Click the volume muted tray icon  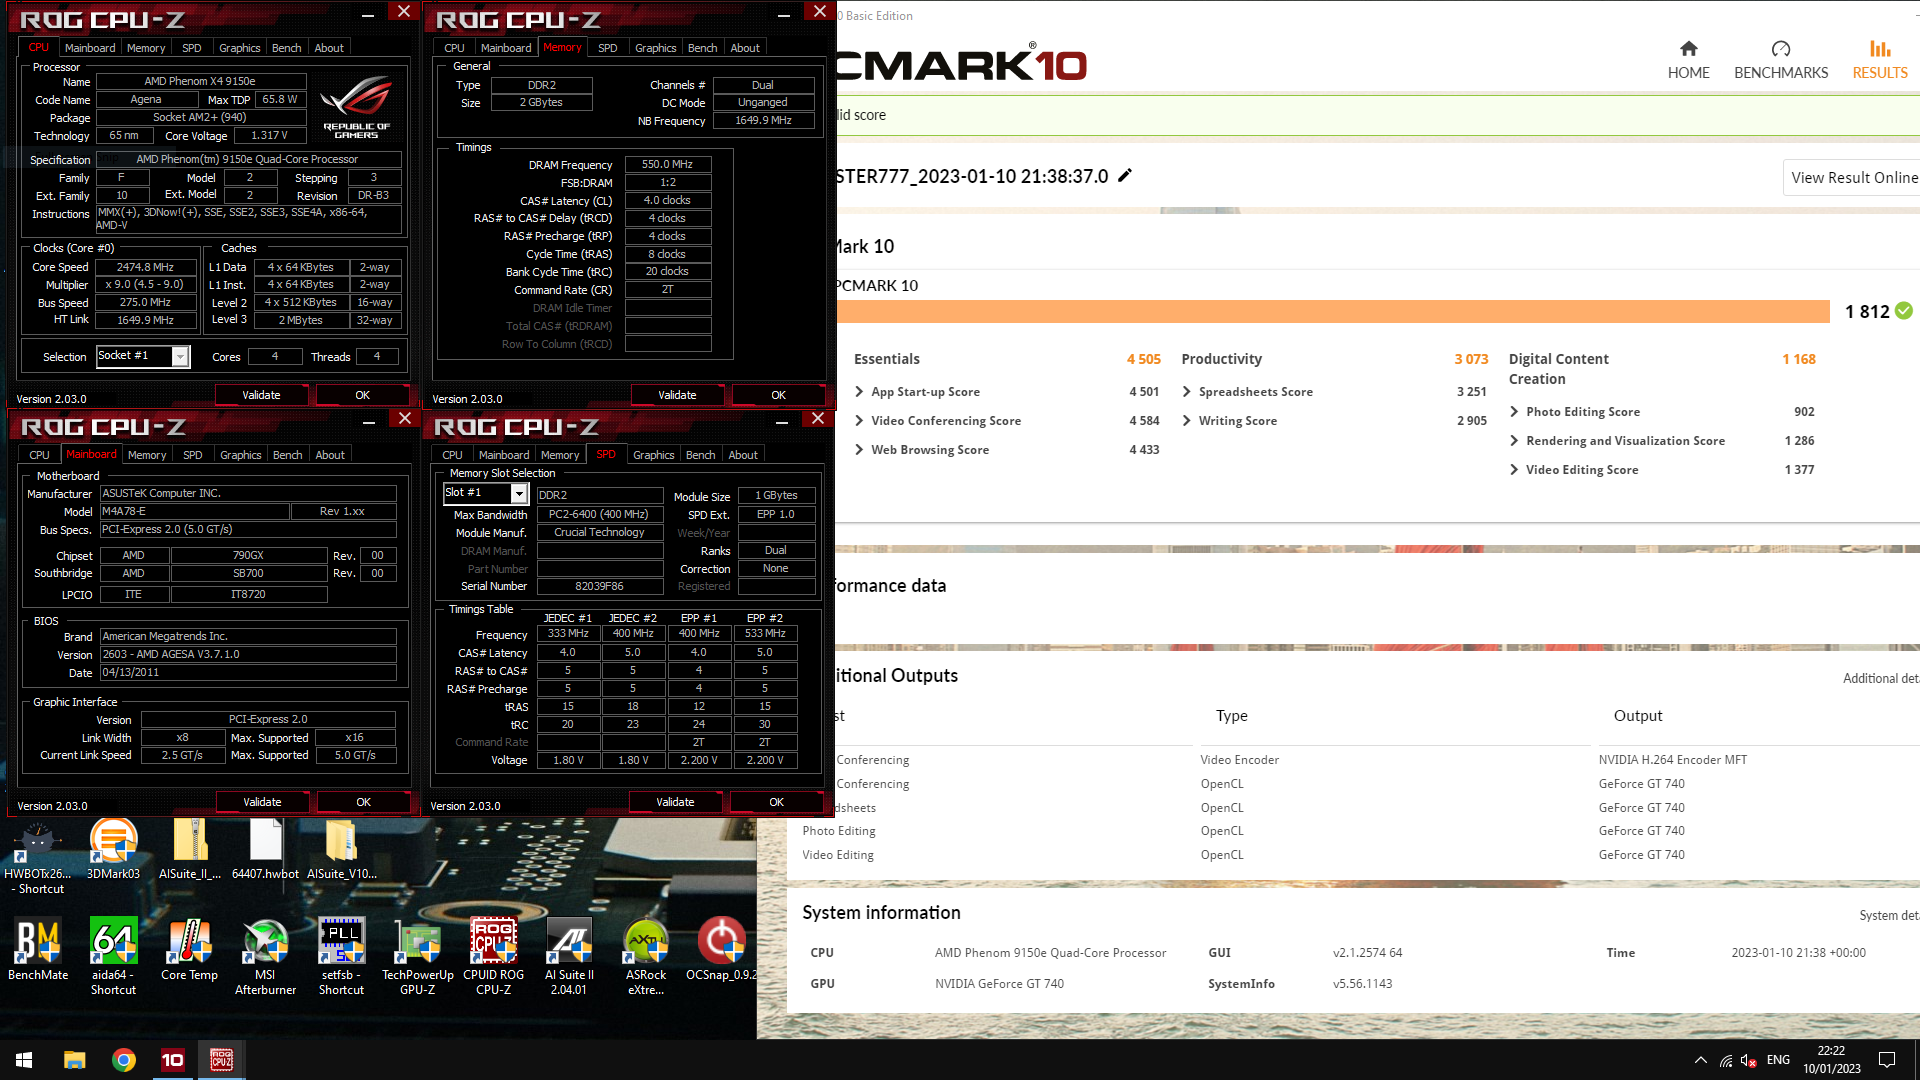[1748, 1060]
